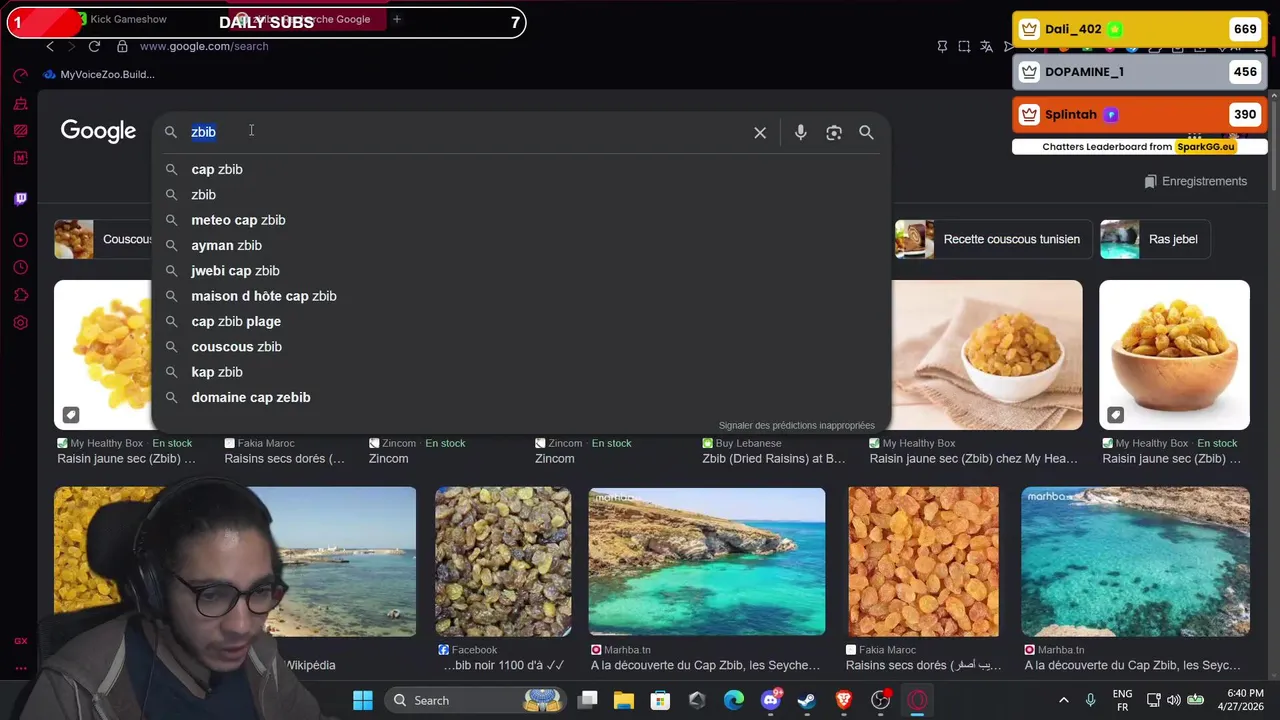
Task: Expand hidden system tray icons chevron
Action: (x=1064, y=700)
